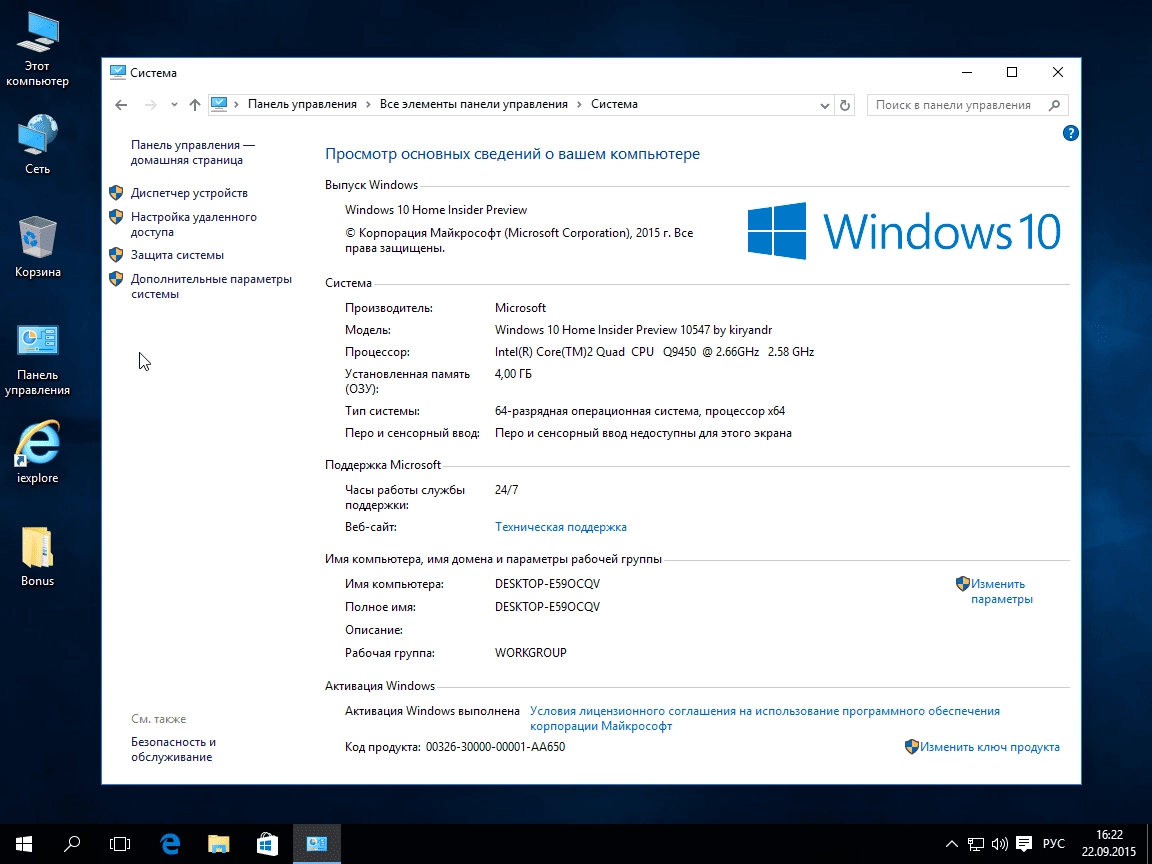Click the 4,00 ГБ memory value
The width and height of the screenshot is (1152, 864).
513,374
